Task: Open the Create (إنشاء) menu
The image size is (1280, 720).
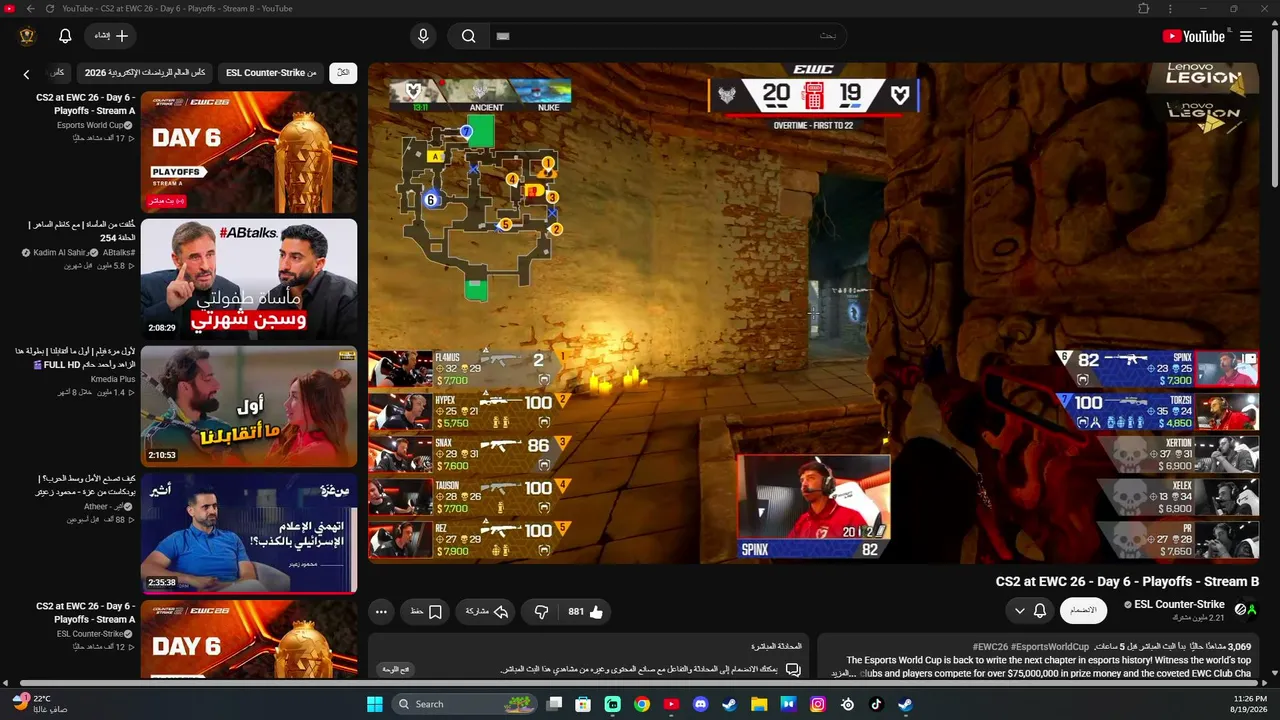Action: pos(111,36)
